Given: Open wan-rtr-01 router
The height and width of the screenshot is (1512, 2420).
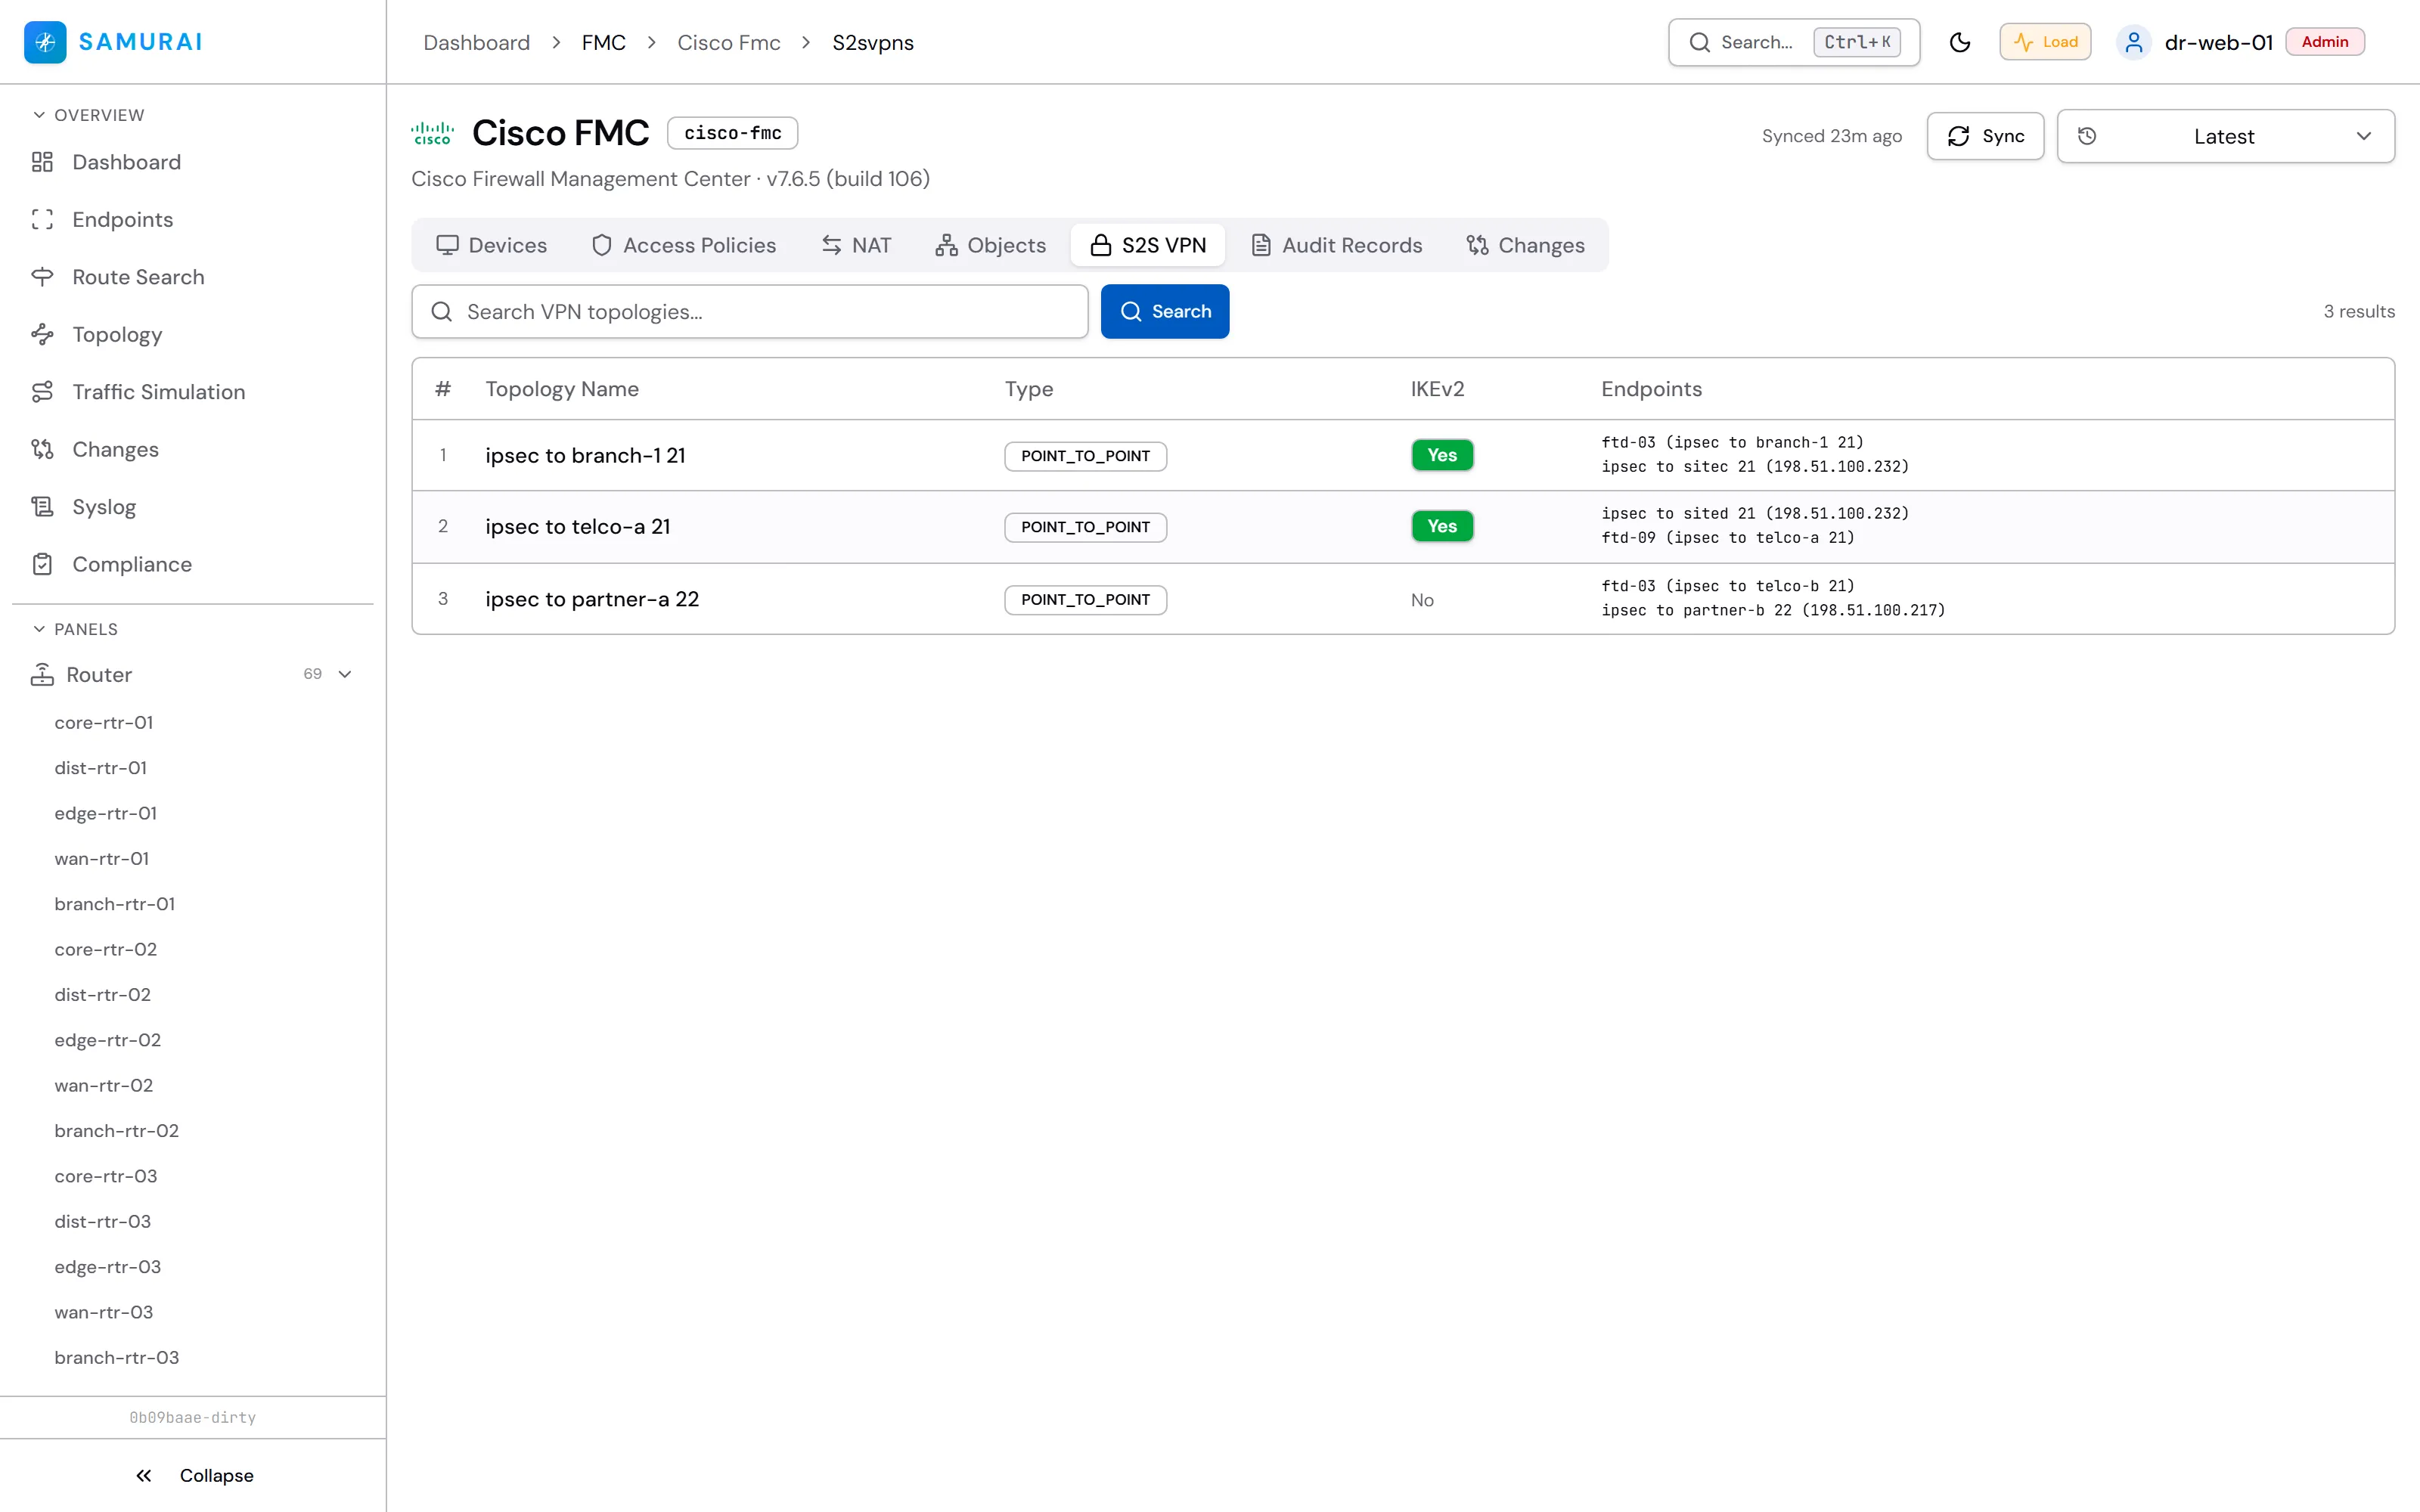Looking at the screenshot, I should [x=102, y=859].
